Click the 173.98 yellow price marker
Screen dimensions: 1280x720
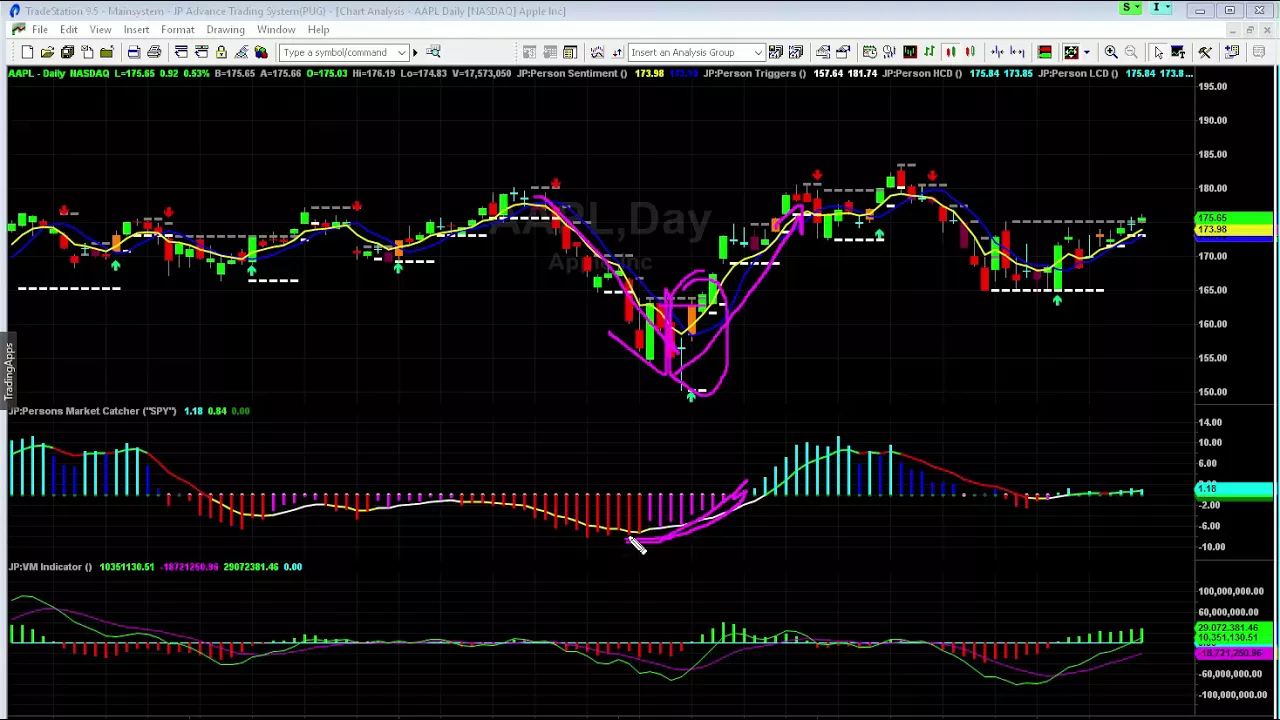click(1234, 230)
